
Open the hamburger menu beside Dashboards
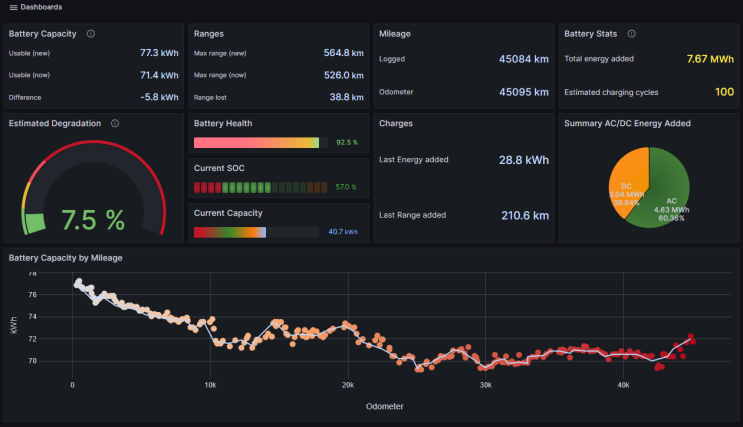(13, 7)
